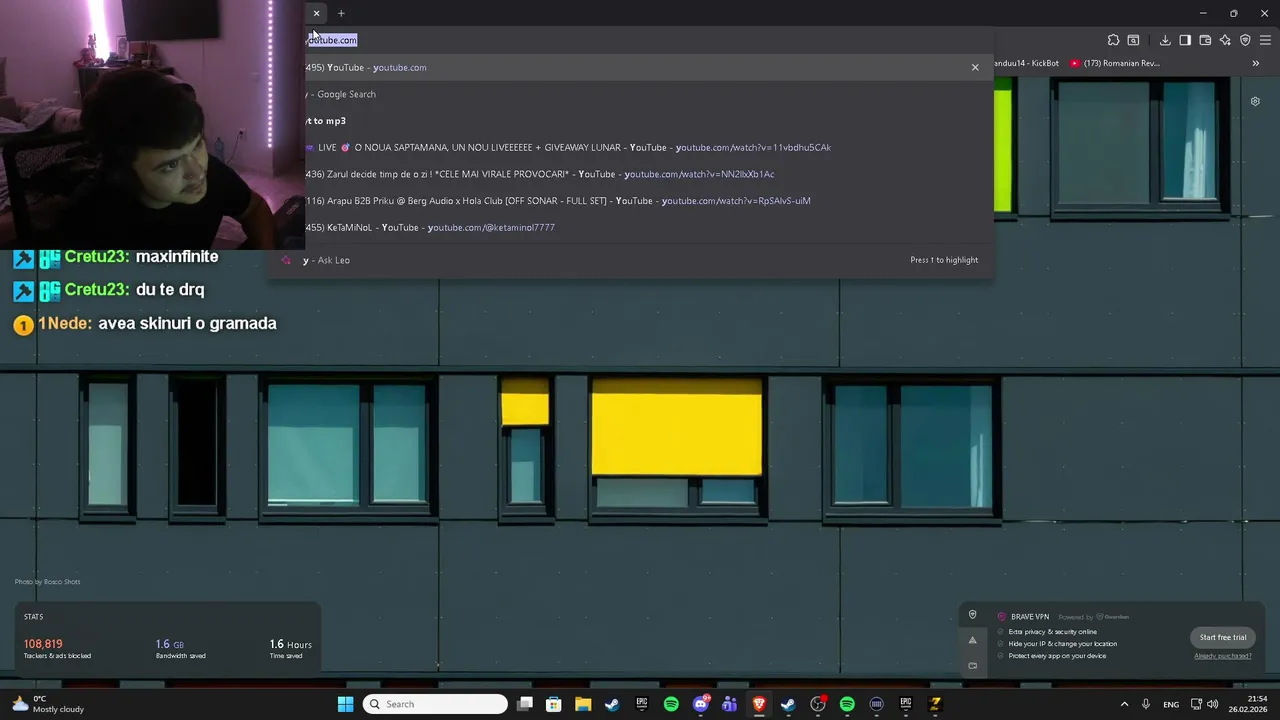The image size is (1280, 720).
Task: Open the yellow Z app on taskbar
Action: coord(935,704)
